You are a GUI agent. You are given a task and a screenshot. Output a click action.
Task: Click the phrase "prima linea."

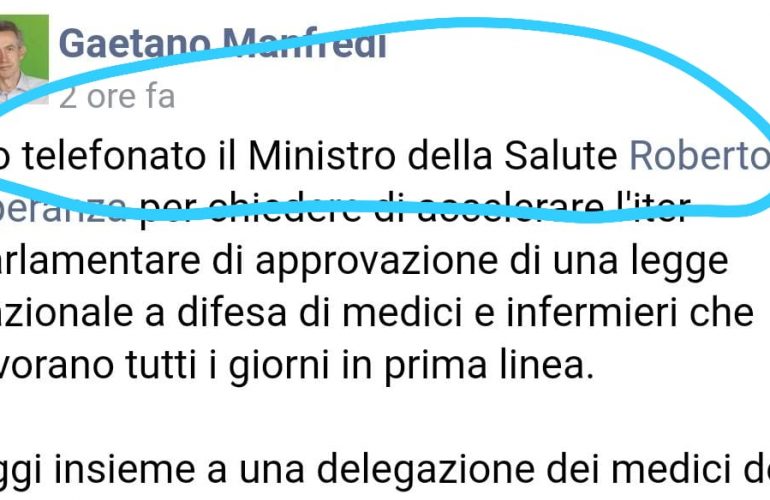pos(489,366)
